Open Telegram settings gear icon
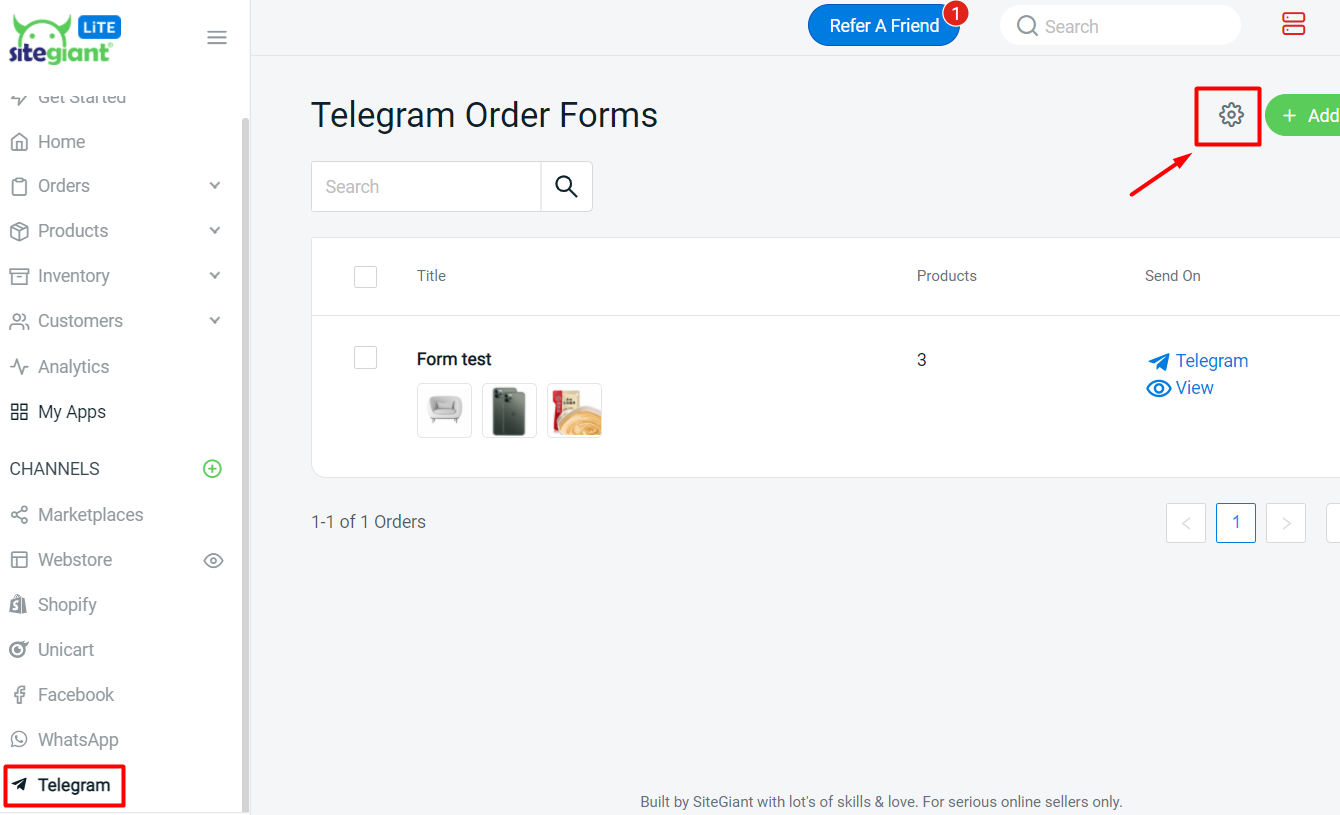This screenshot has height=815, width=1340. 1231,115
